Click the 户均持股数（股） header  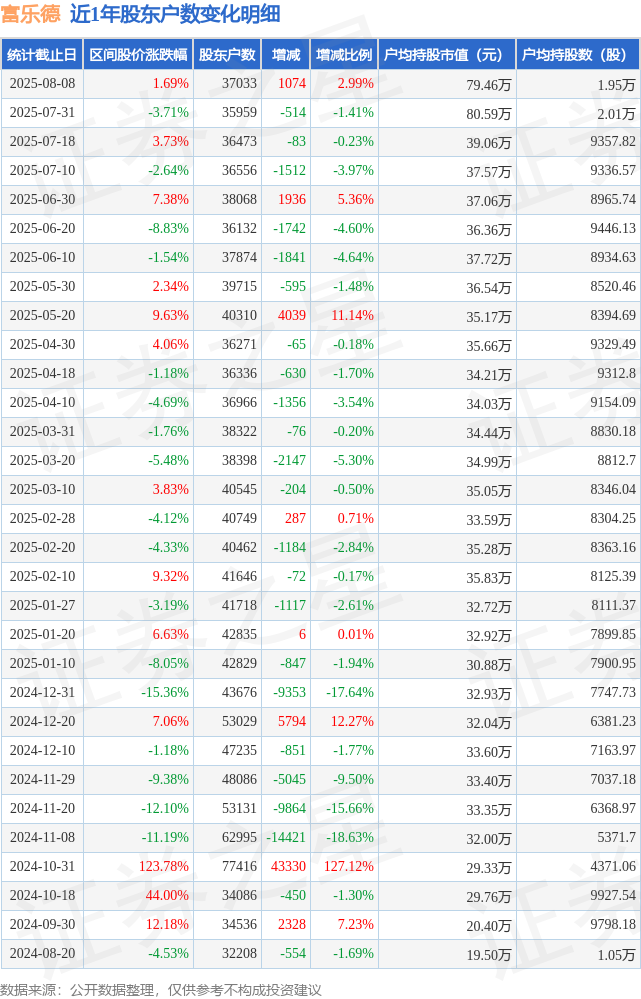coord(579,55)
